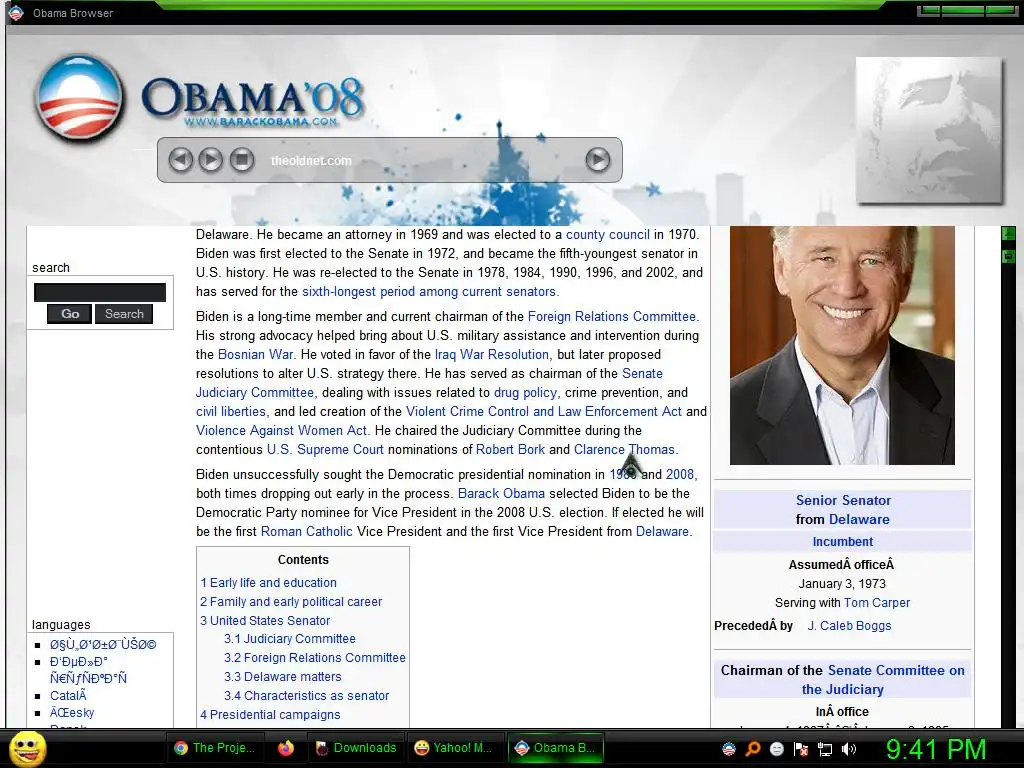The height and width of the screenshot is (768, 1024).
Task: Open the Roman Catholic link
Action: click(306, 531)
